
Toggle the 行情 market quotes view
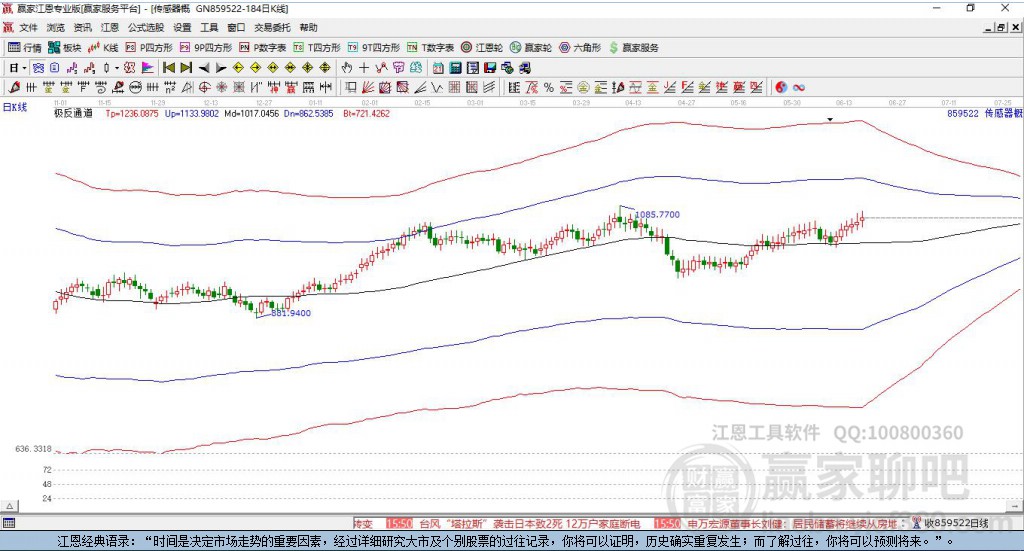click(x=24, y=48)
